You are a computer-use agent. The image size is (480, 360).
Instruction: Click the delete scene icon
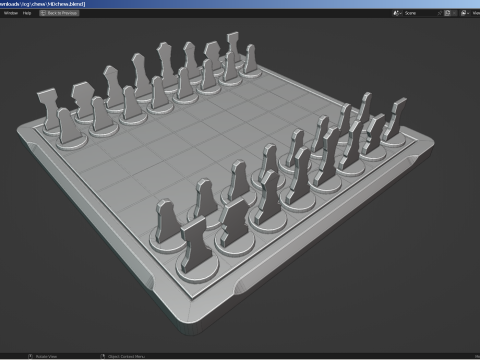coord(454,13)
